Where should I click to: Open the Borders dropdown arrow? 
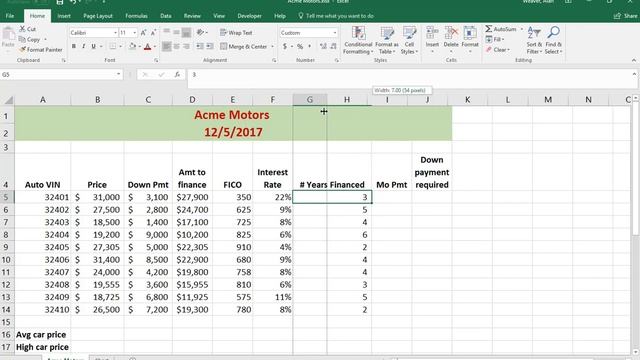pyautogui.click(x=120, y=47)
